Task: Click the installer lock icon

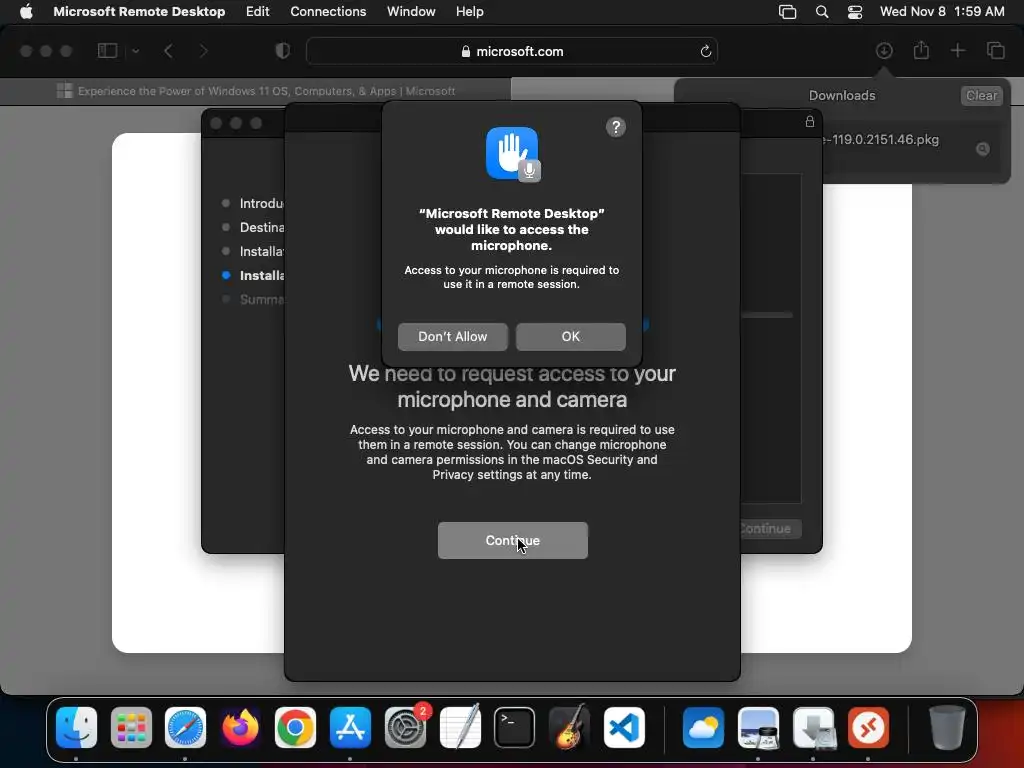Action: click(809, 121)
